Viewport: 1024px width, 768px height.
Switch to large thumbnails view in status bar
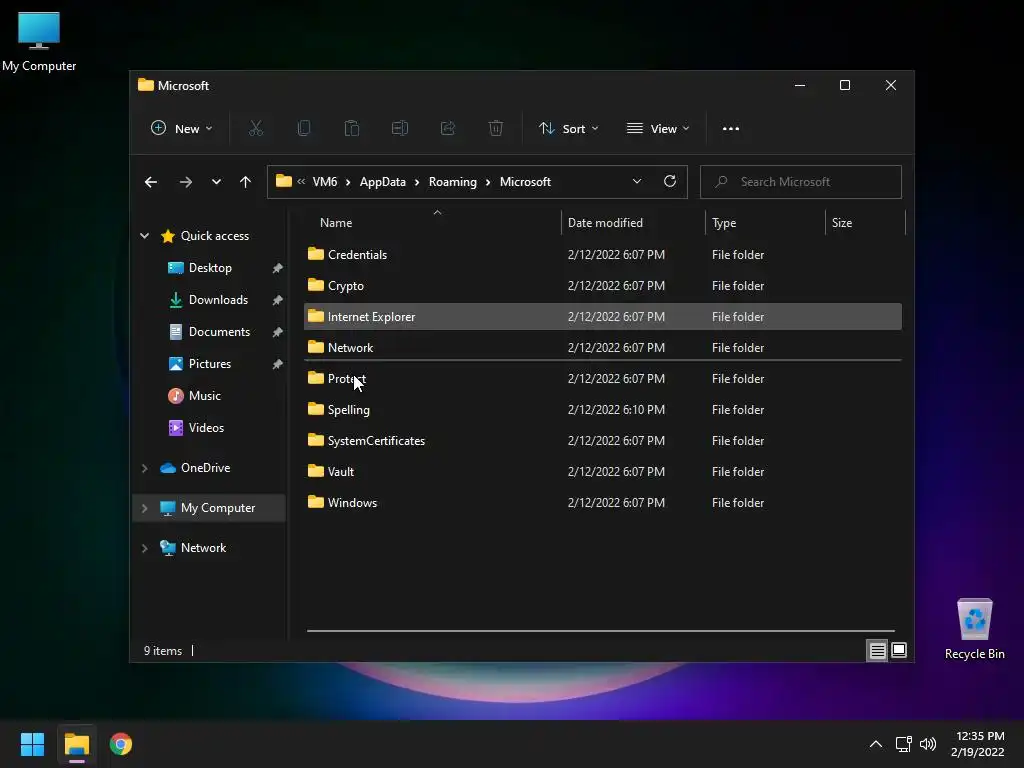tap(899, 650)
